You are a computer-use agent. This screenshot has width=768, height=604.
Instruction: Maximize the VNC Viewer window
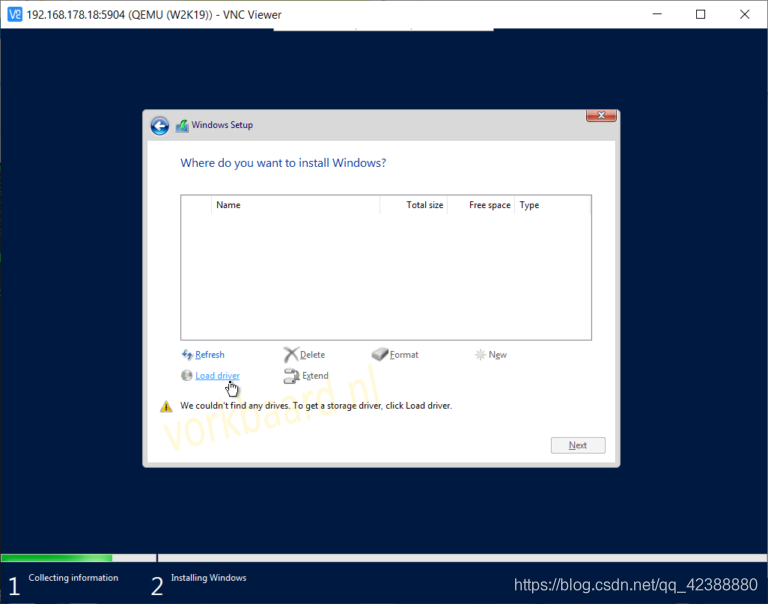[x=700, y=14]
